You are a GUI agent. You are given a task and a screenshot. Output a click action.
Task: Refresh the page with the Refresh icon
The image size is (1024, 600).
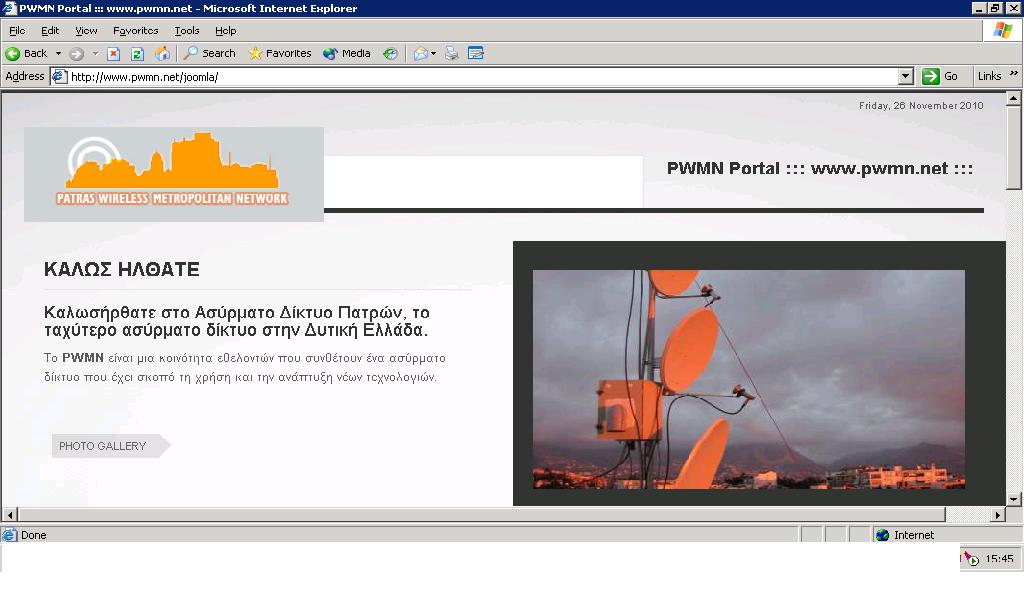[138, 53]
